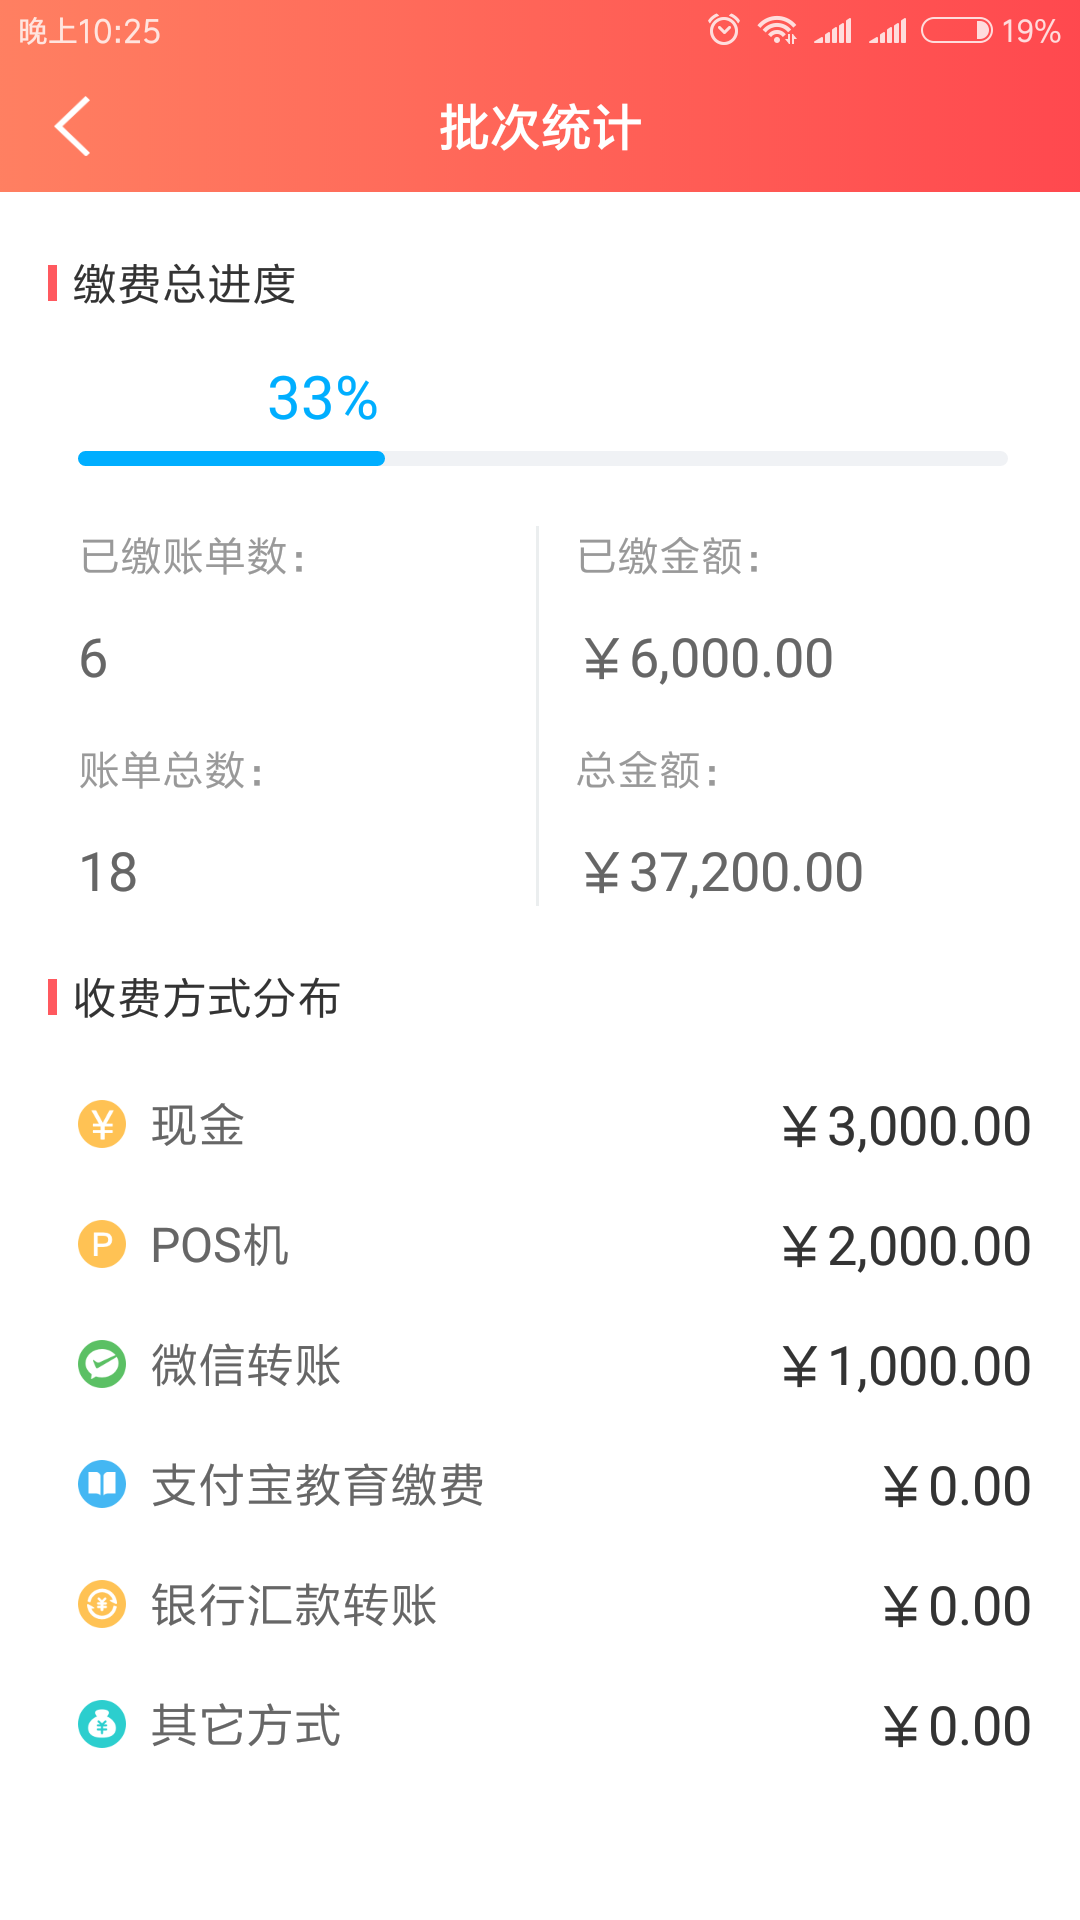Tap the 银行汇款转账 row label
The width and height of the screenshot is (1080, 1920).
click(x=294, y=1605)
